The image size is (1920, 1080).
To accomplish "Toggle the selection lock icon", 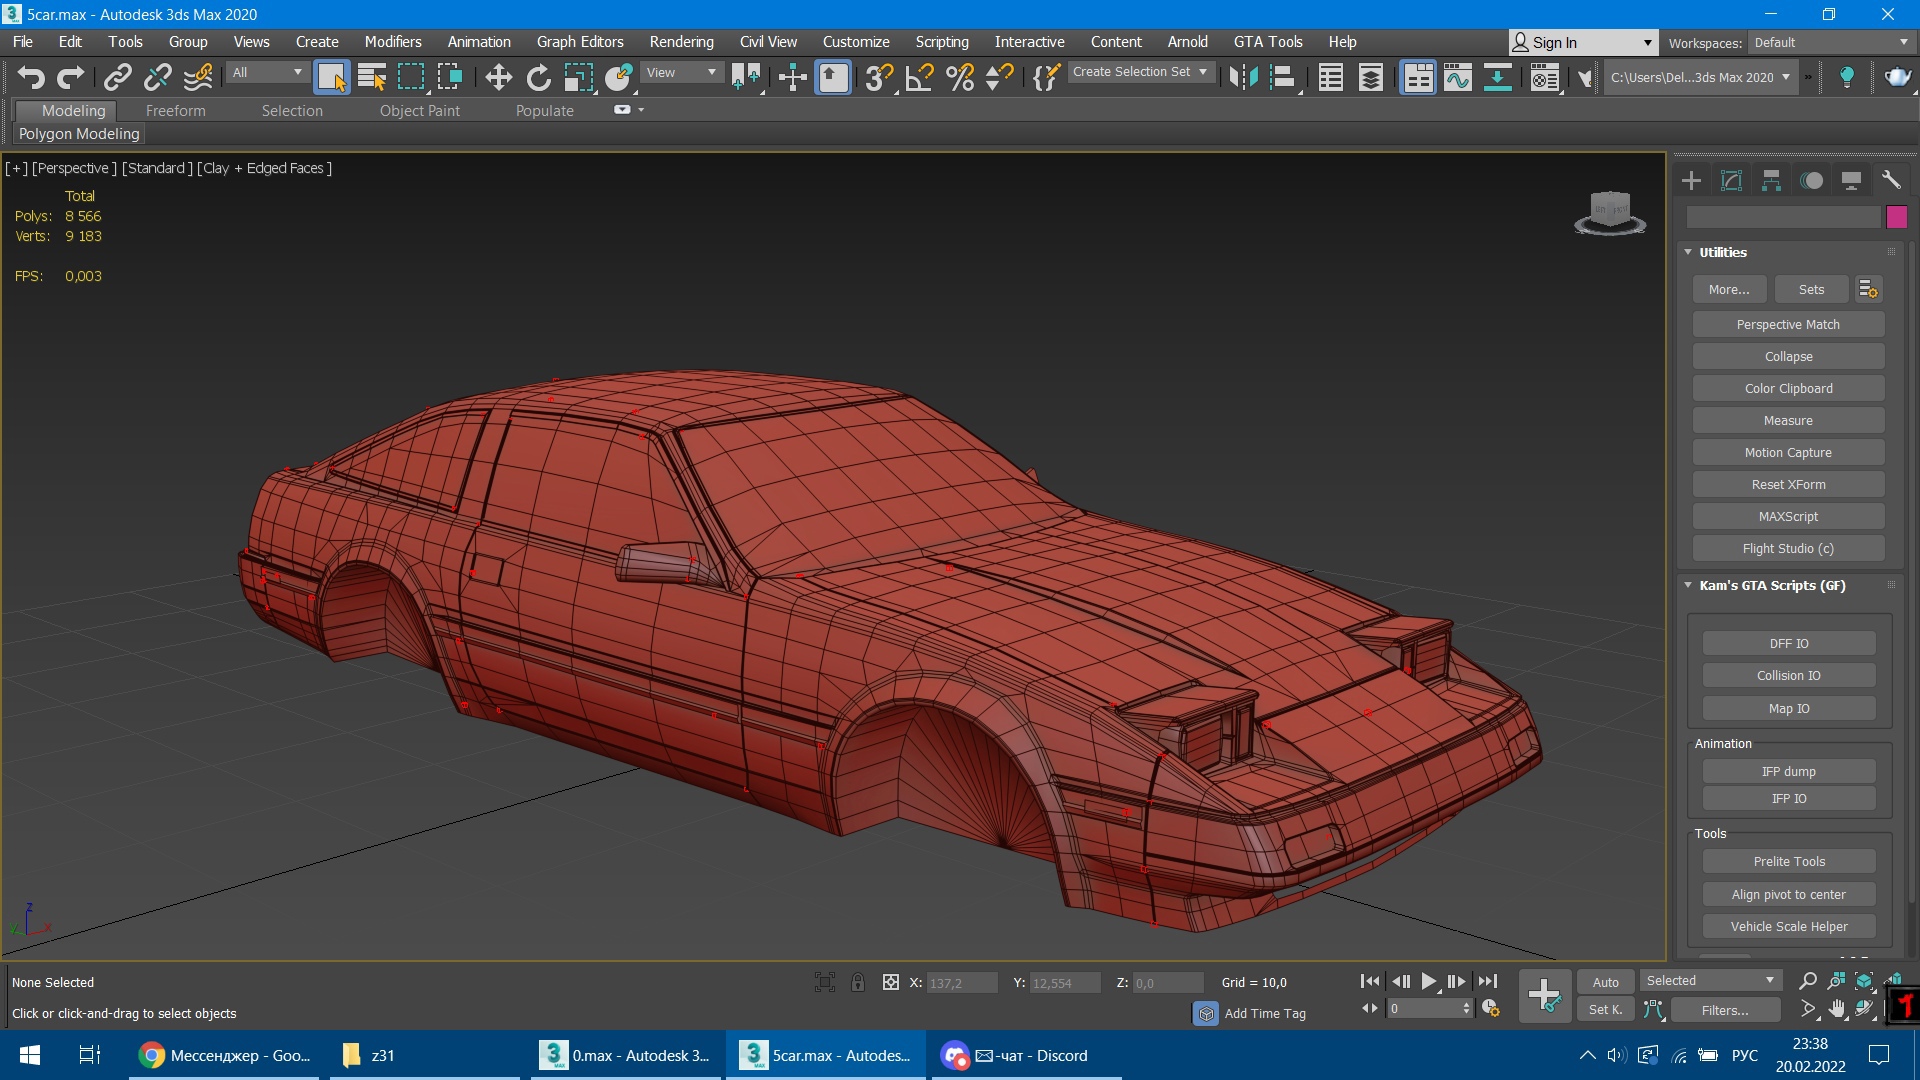I will coord(858,983).
